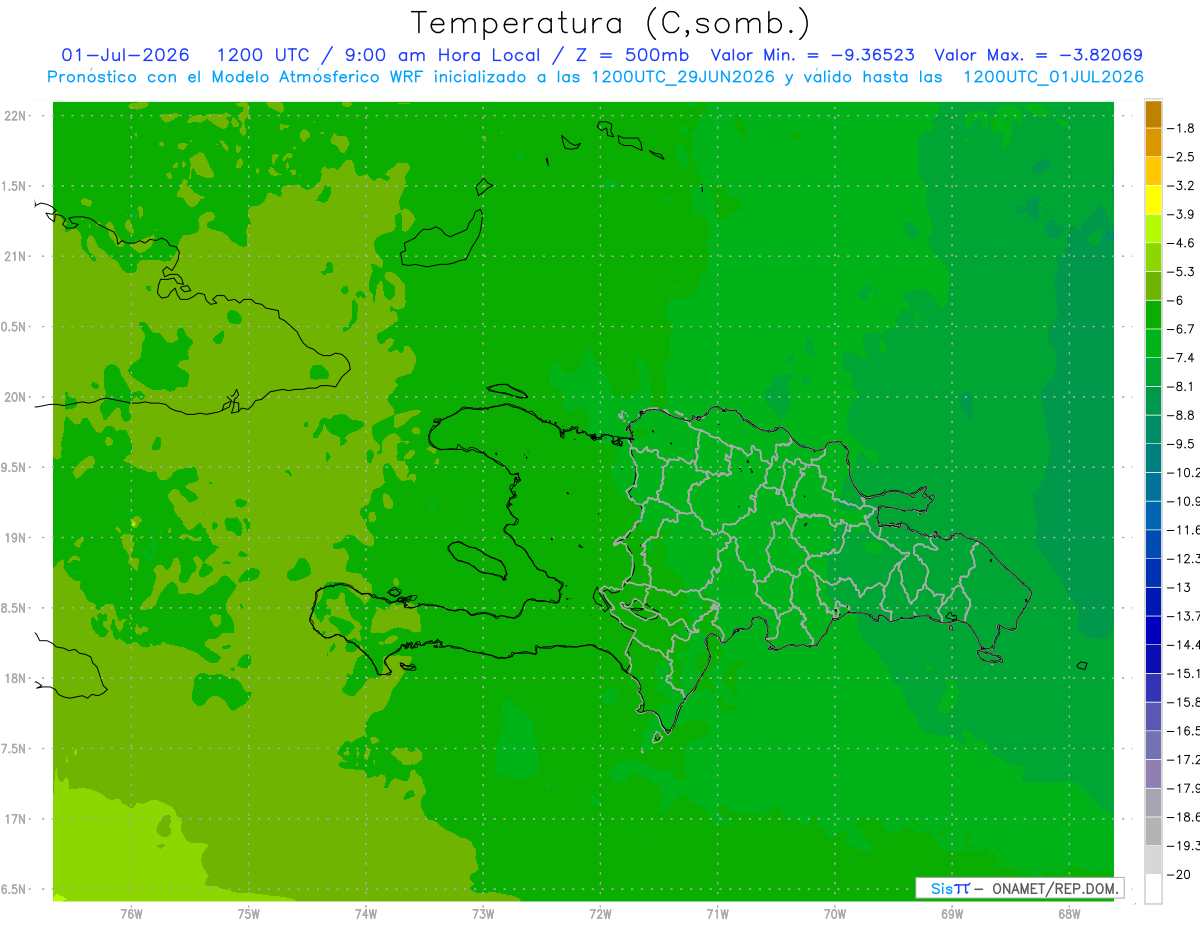The height and width of the screenshot is (927, 1200).
Task: Click the '71W' longitude label
Action: coord(717,914)
